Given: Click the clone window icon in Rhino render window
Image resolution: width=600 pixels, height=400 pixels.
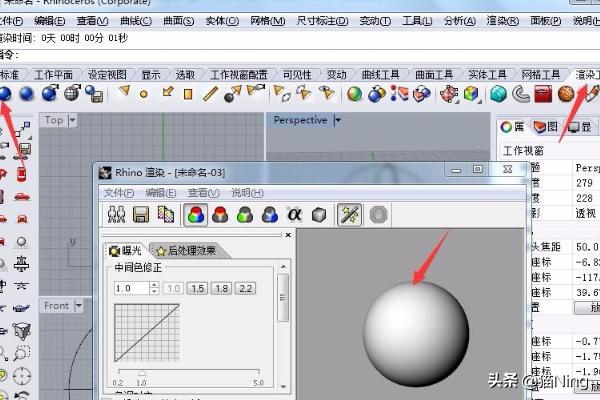Looking at the screenshot, I should (x=116, y=215).
